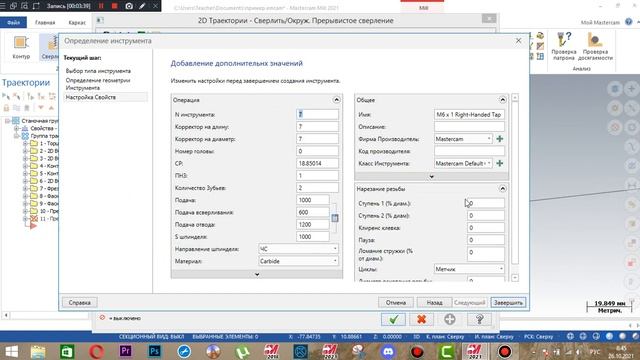Open Photoshop from taskbar

click(x=155, y=351)
